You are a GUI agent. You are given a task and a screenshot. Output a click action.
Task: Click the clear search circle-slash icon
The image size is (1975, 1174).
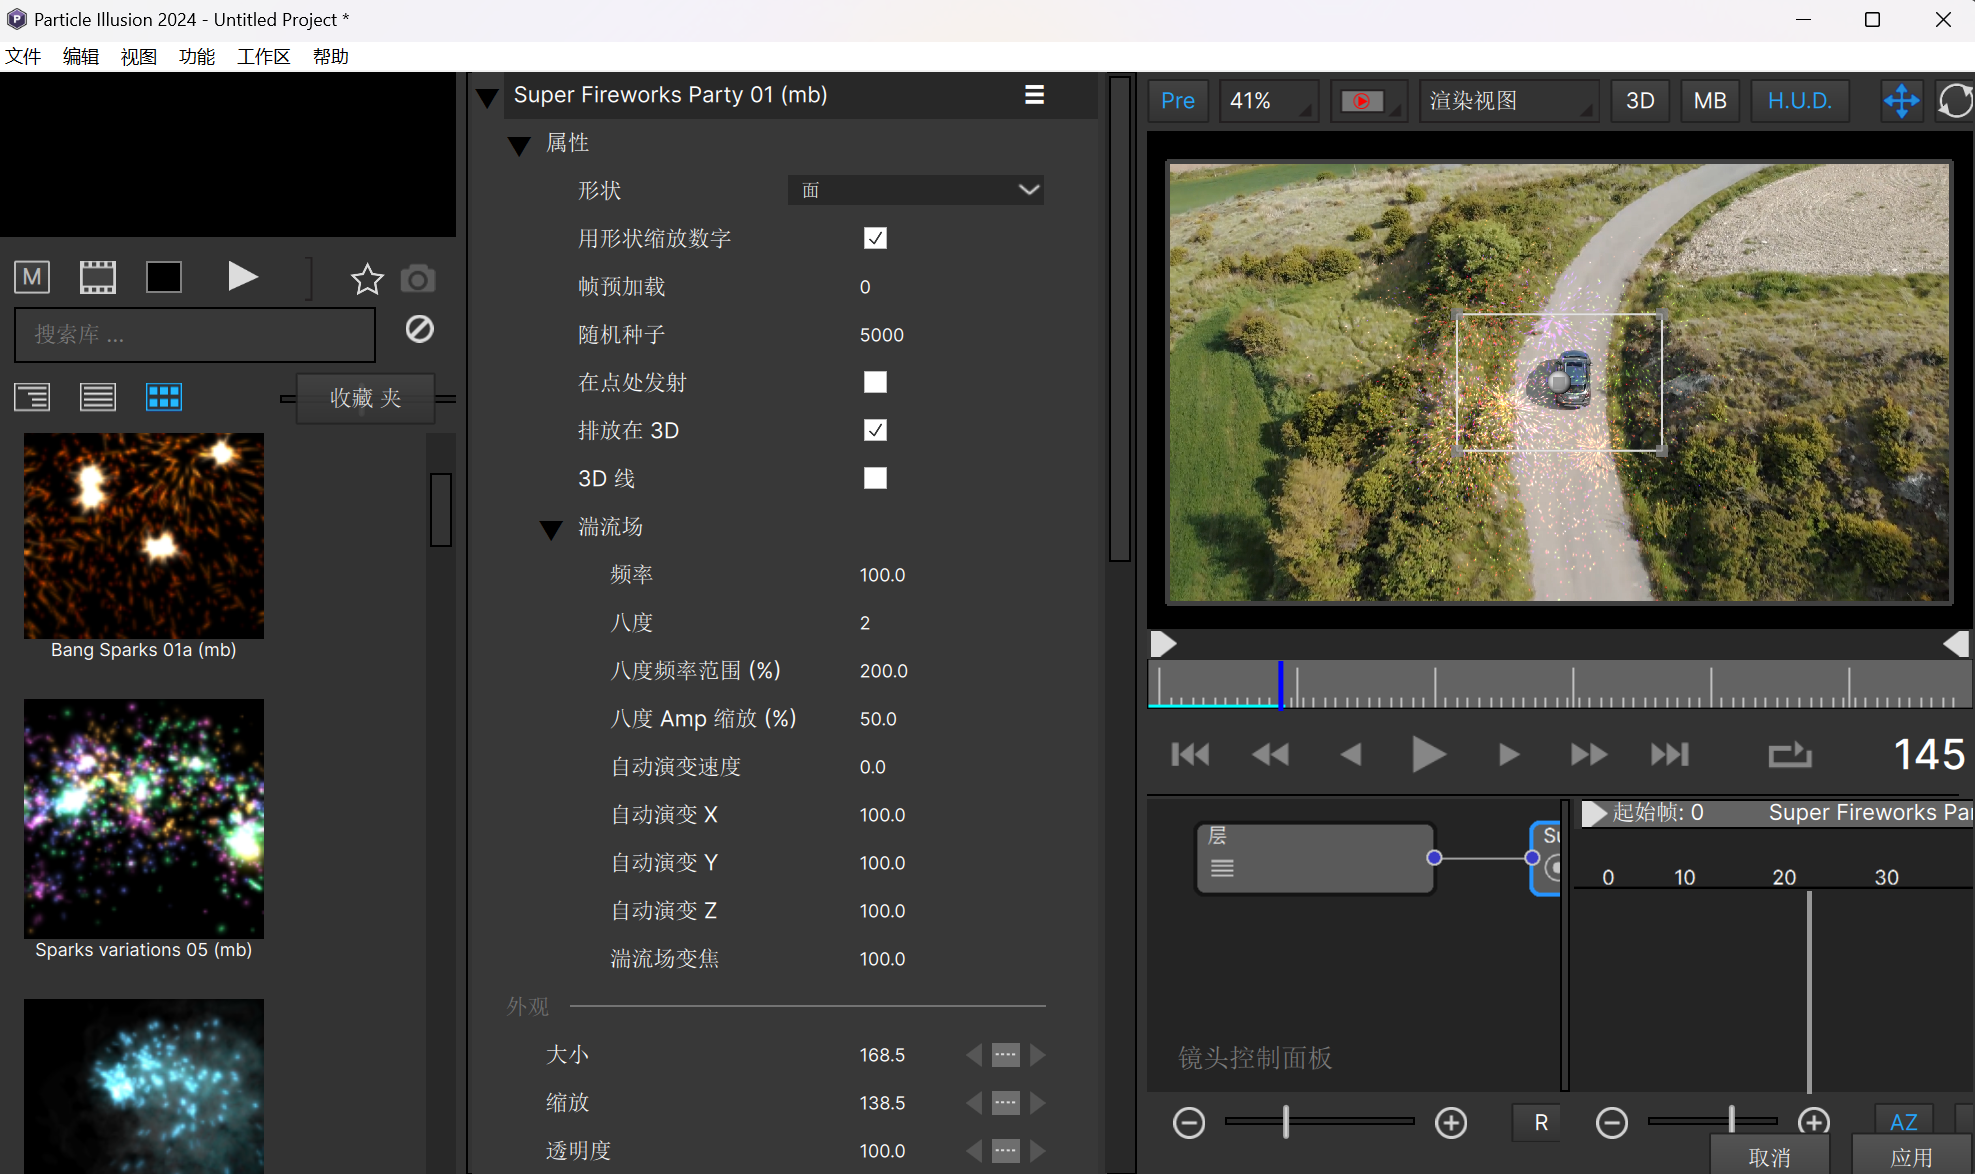pyautogui.click(x=420, y=329)
